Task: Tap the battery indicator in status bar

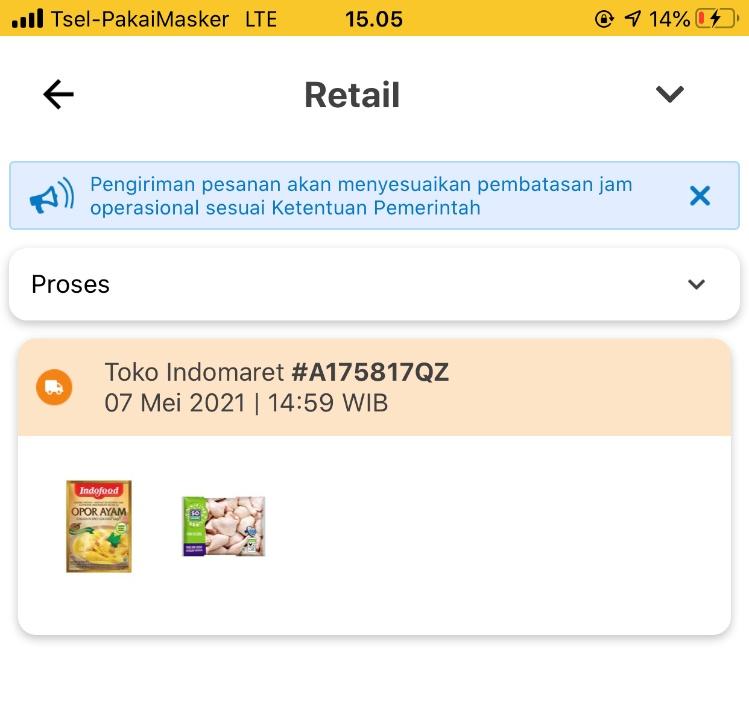Action: (x=717, y=19)
